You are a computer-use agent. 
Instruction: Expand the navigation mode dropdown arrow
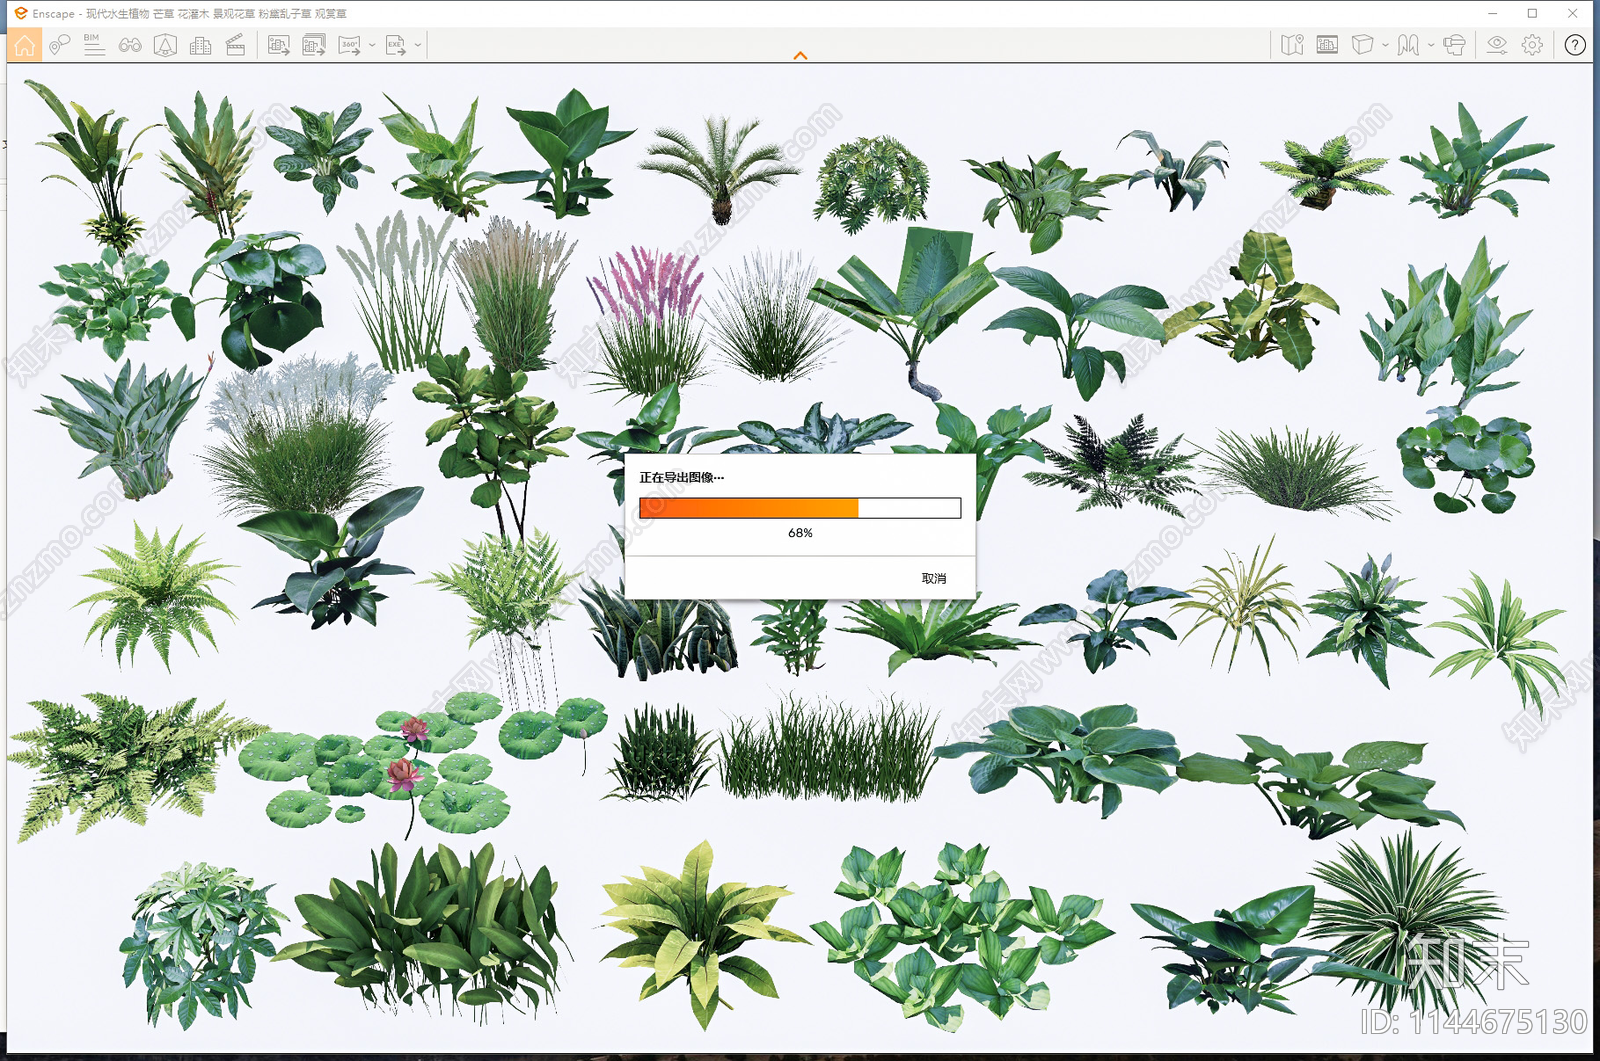coord(1431,45)
